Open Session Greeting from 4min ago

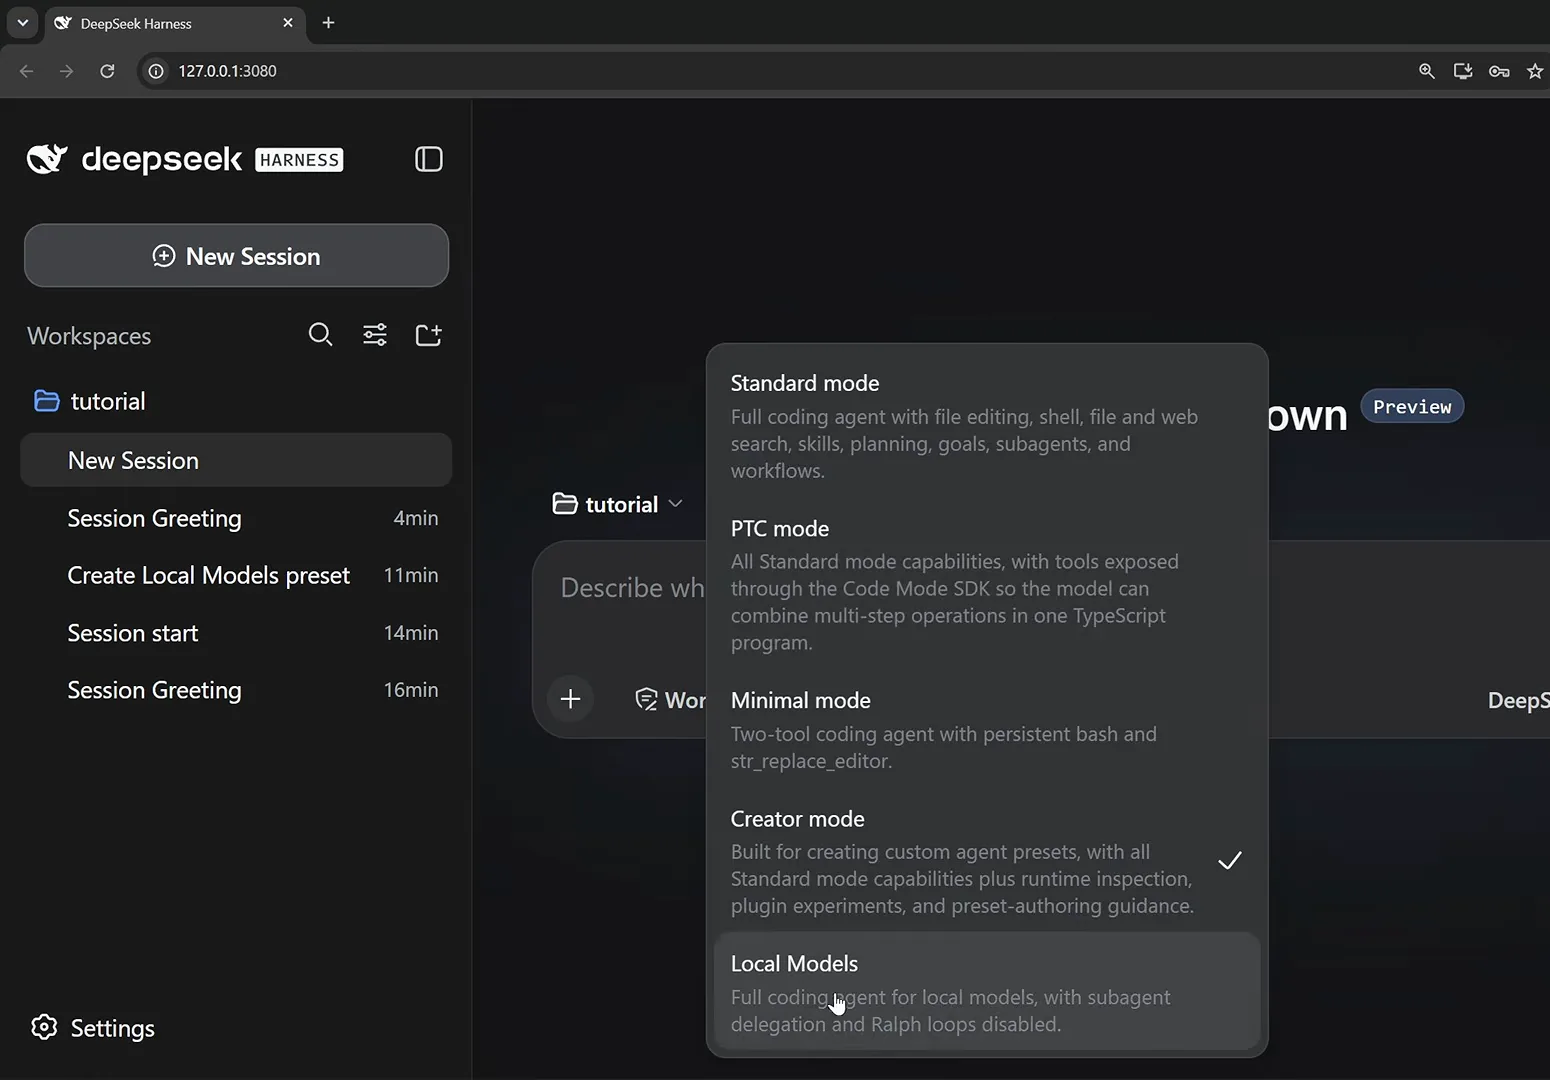pyautogui.click(x=236, y=518)
